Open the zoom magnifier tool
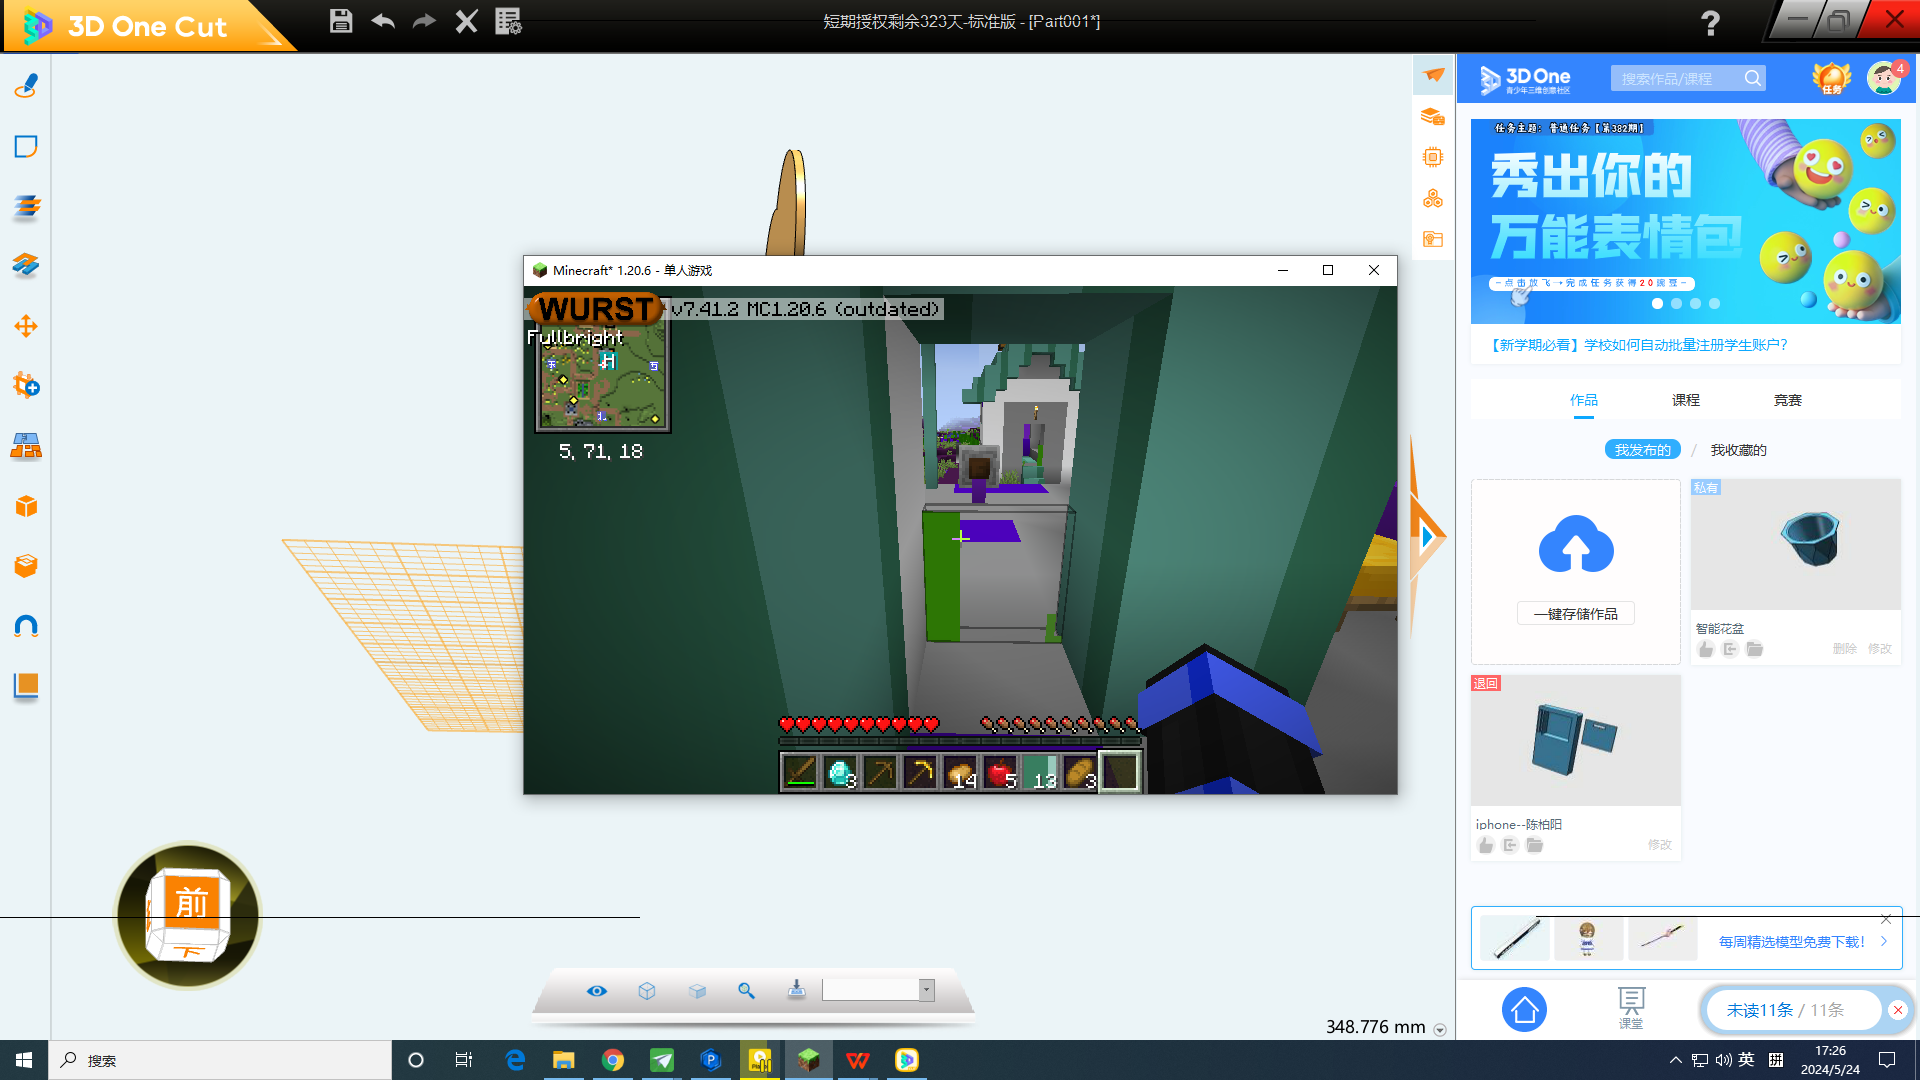Screen dimensions: 1920x1080 746,990
